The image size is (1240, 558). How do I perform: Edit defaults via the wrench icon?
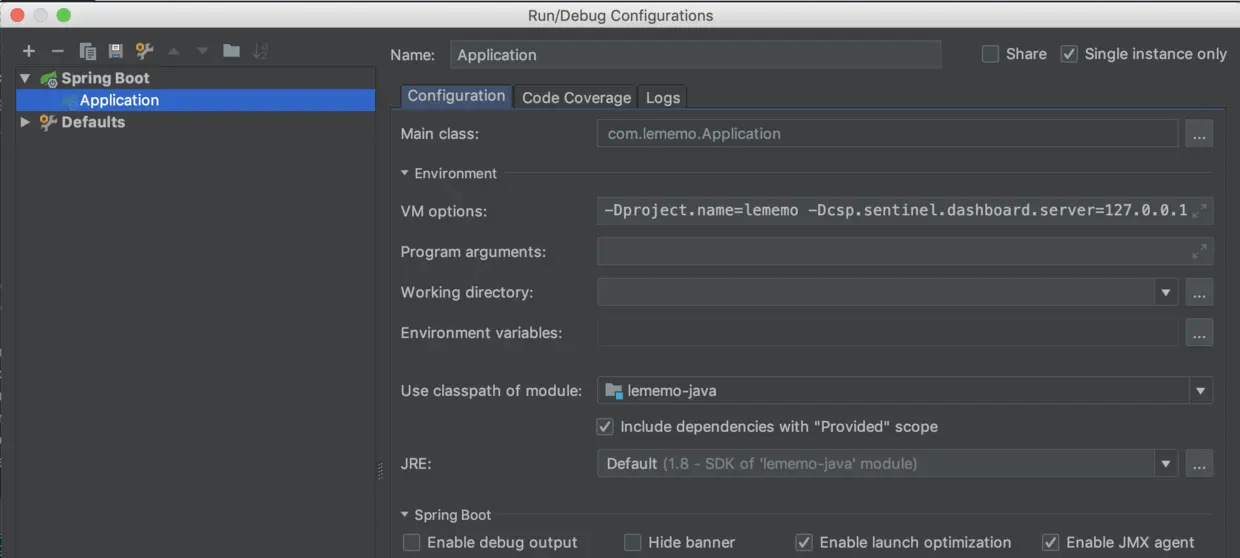point(144,51)
